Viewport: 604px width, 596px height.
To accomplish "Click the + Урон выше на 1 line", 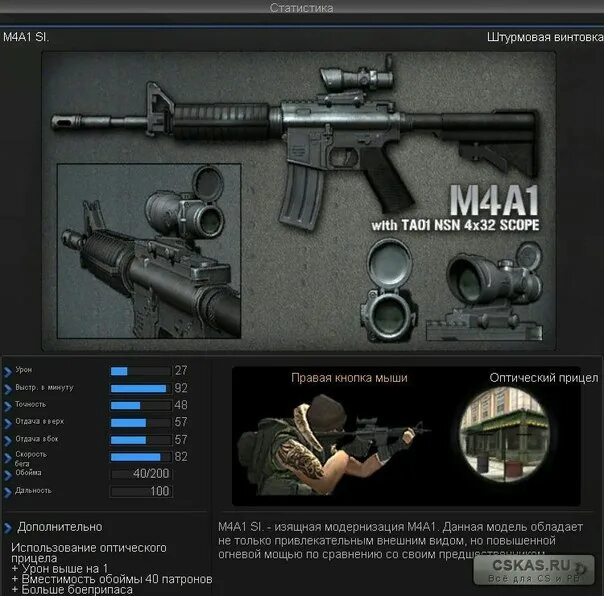I will pyautogui.click(x=60, y=569).
